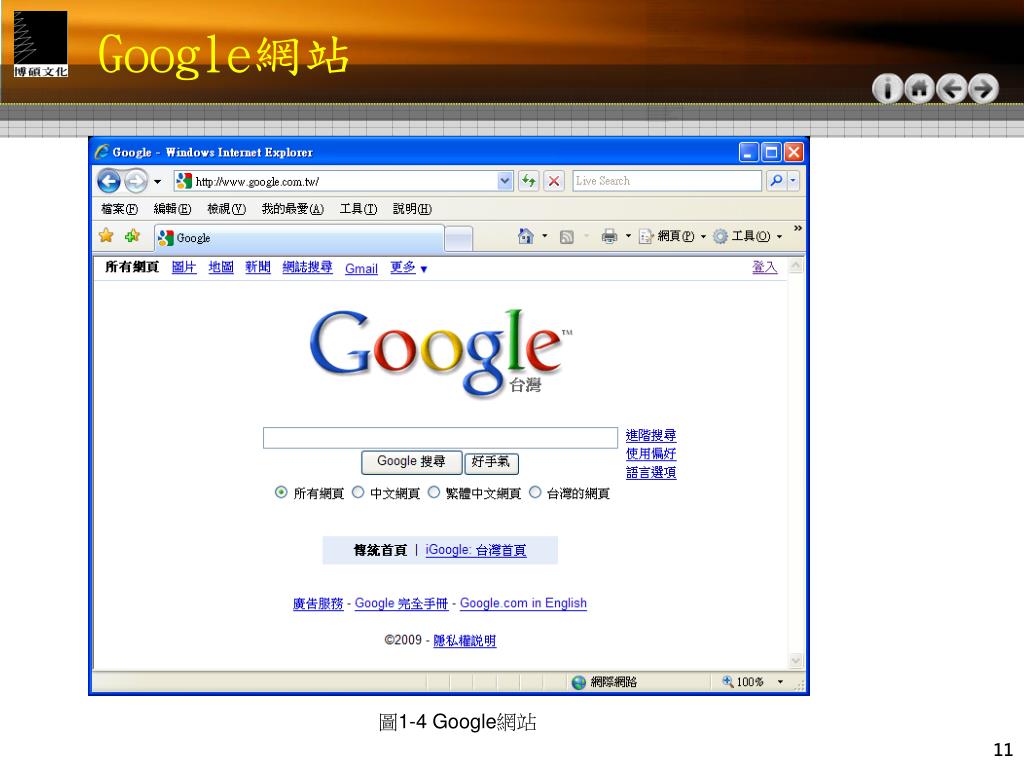Click the Google favicon in address bar

[x=184, y=181]
